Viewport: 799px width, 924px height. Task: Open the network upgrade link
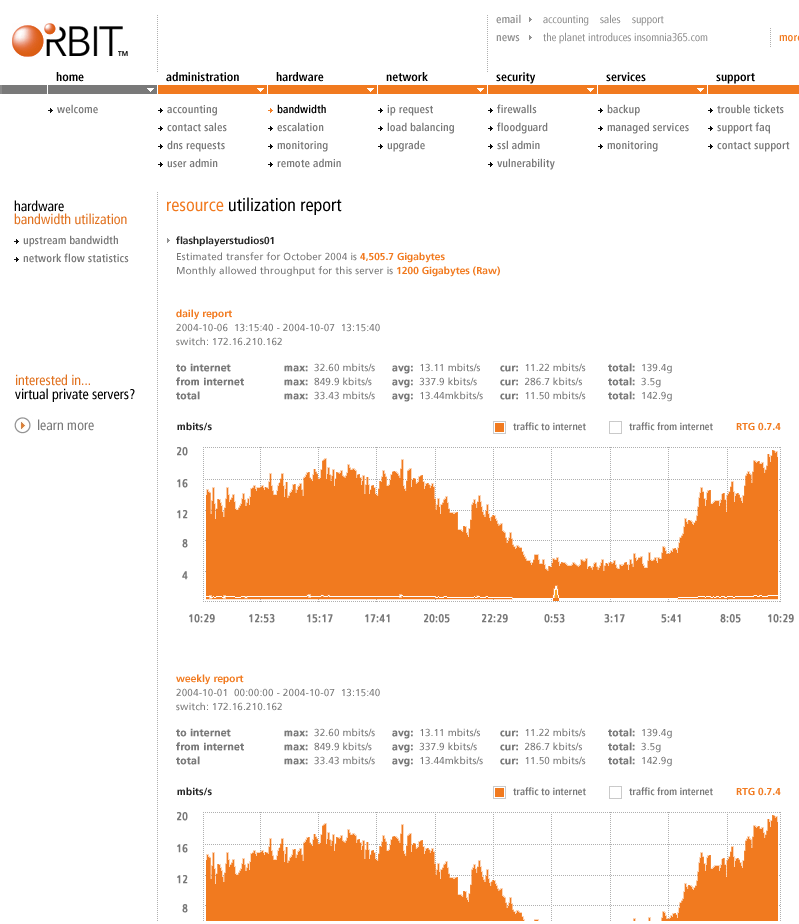tap(406, 146)
